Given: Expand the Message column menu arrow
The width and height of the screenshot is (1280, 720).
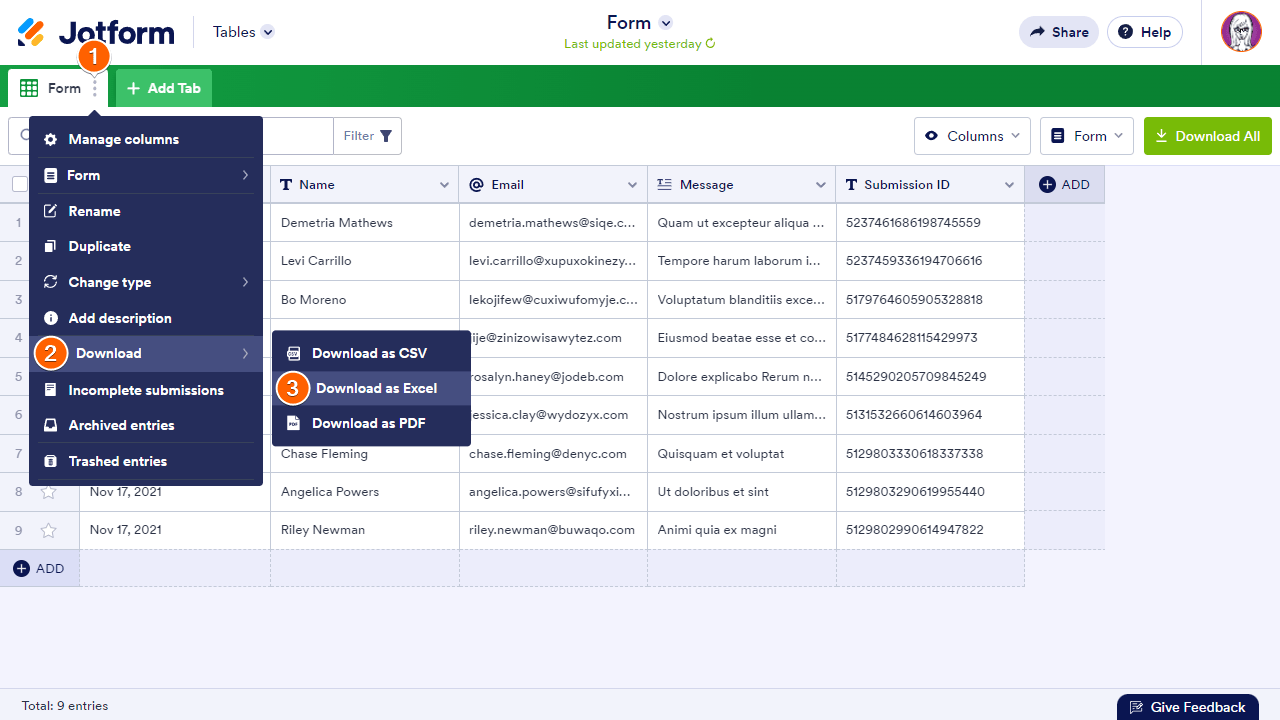Looking at the screenshot, I should [821, 185].
